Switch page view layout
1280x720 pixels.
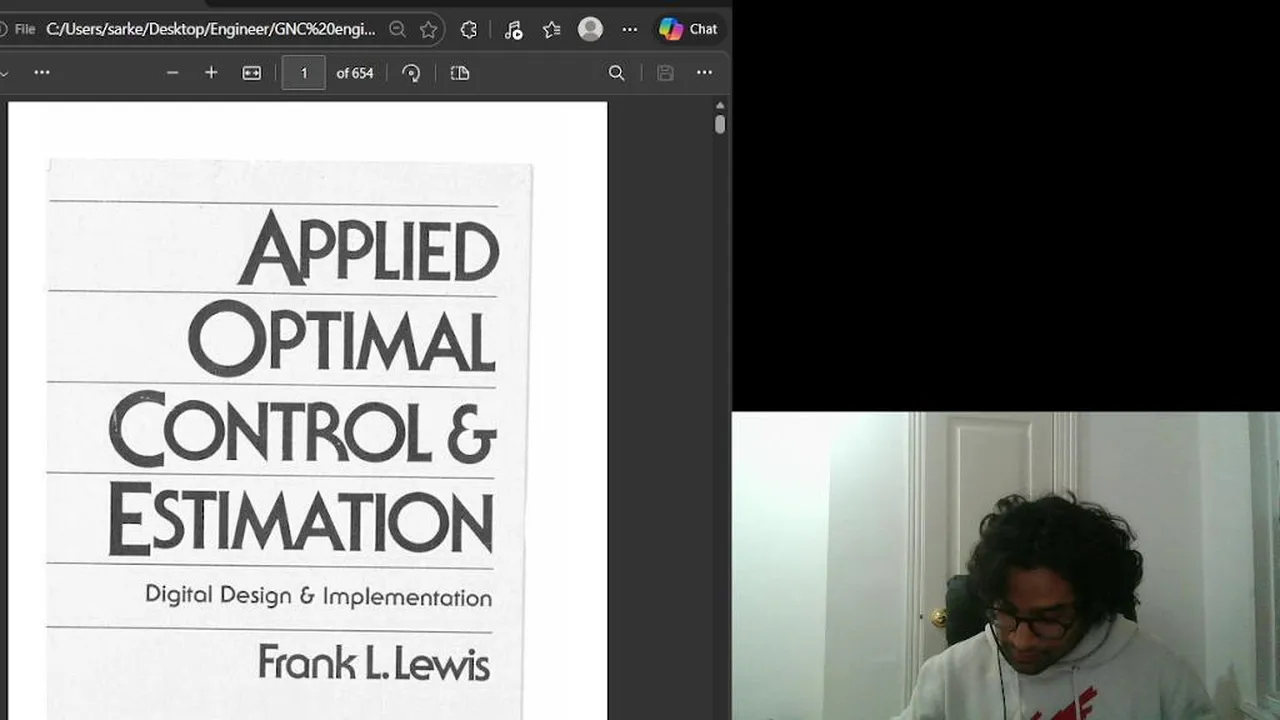tap(460, 73)
